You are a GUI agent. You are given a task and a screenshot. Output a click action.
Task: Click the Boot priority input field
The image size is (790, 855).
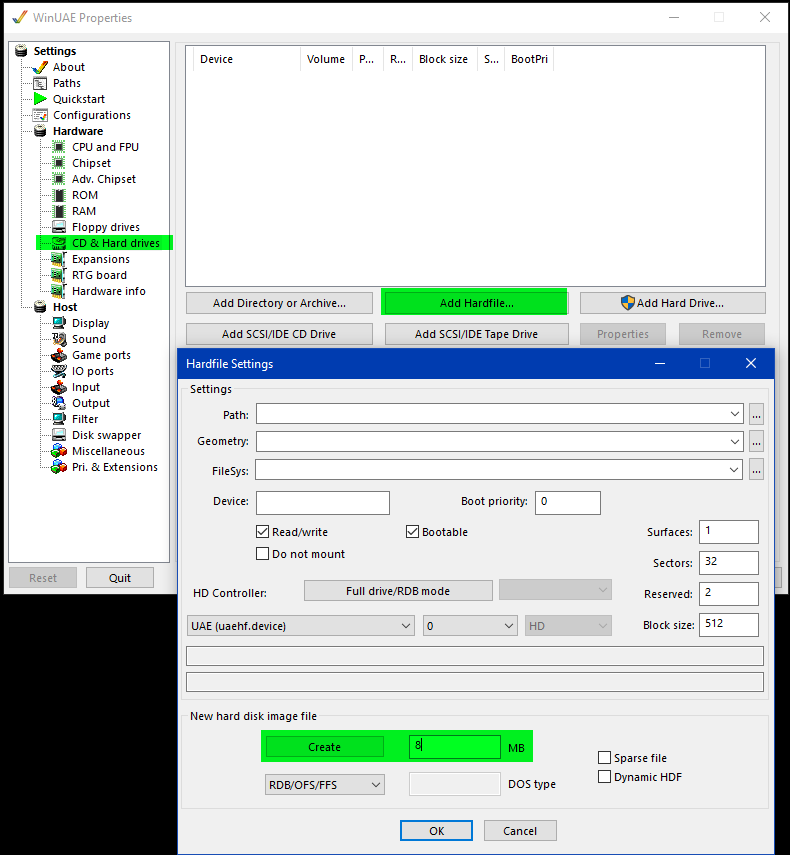click(x=568, y=503)
